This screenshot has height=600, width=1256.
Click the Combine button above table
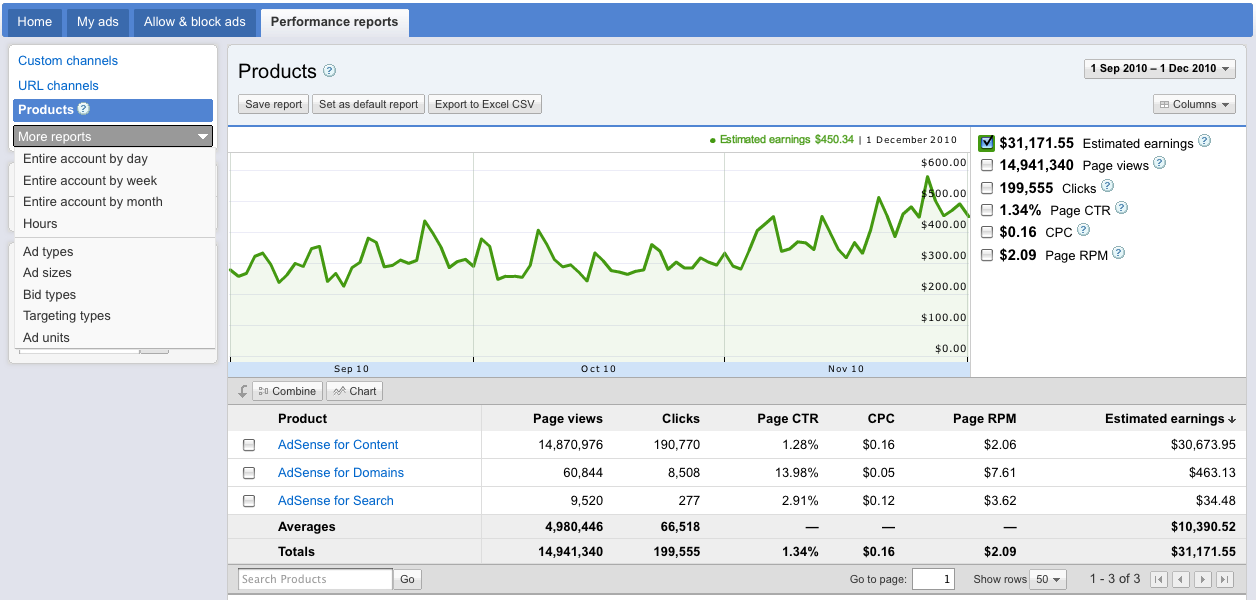coord(287,391)
